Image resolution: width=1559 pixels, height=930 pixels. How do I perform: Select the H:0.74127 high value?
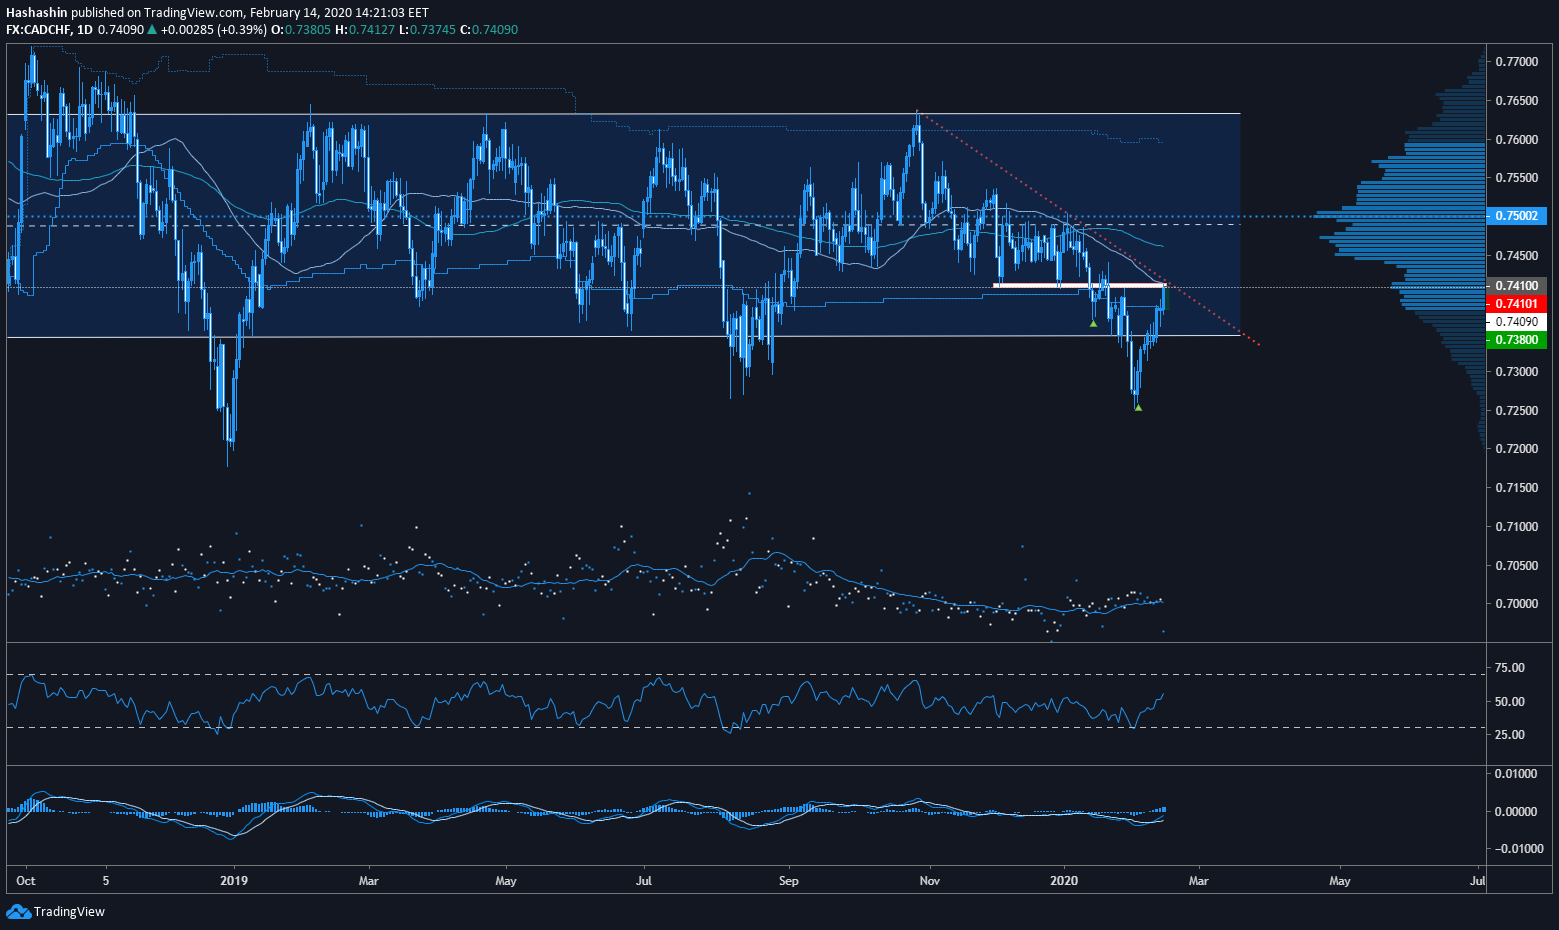pos(365,29)
